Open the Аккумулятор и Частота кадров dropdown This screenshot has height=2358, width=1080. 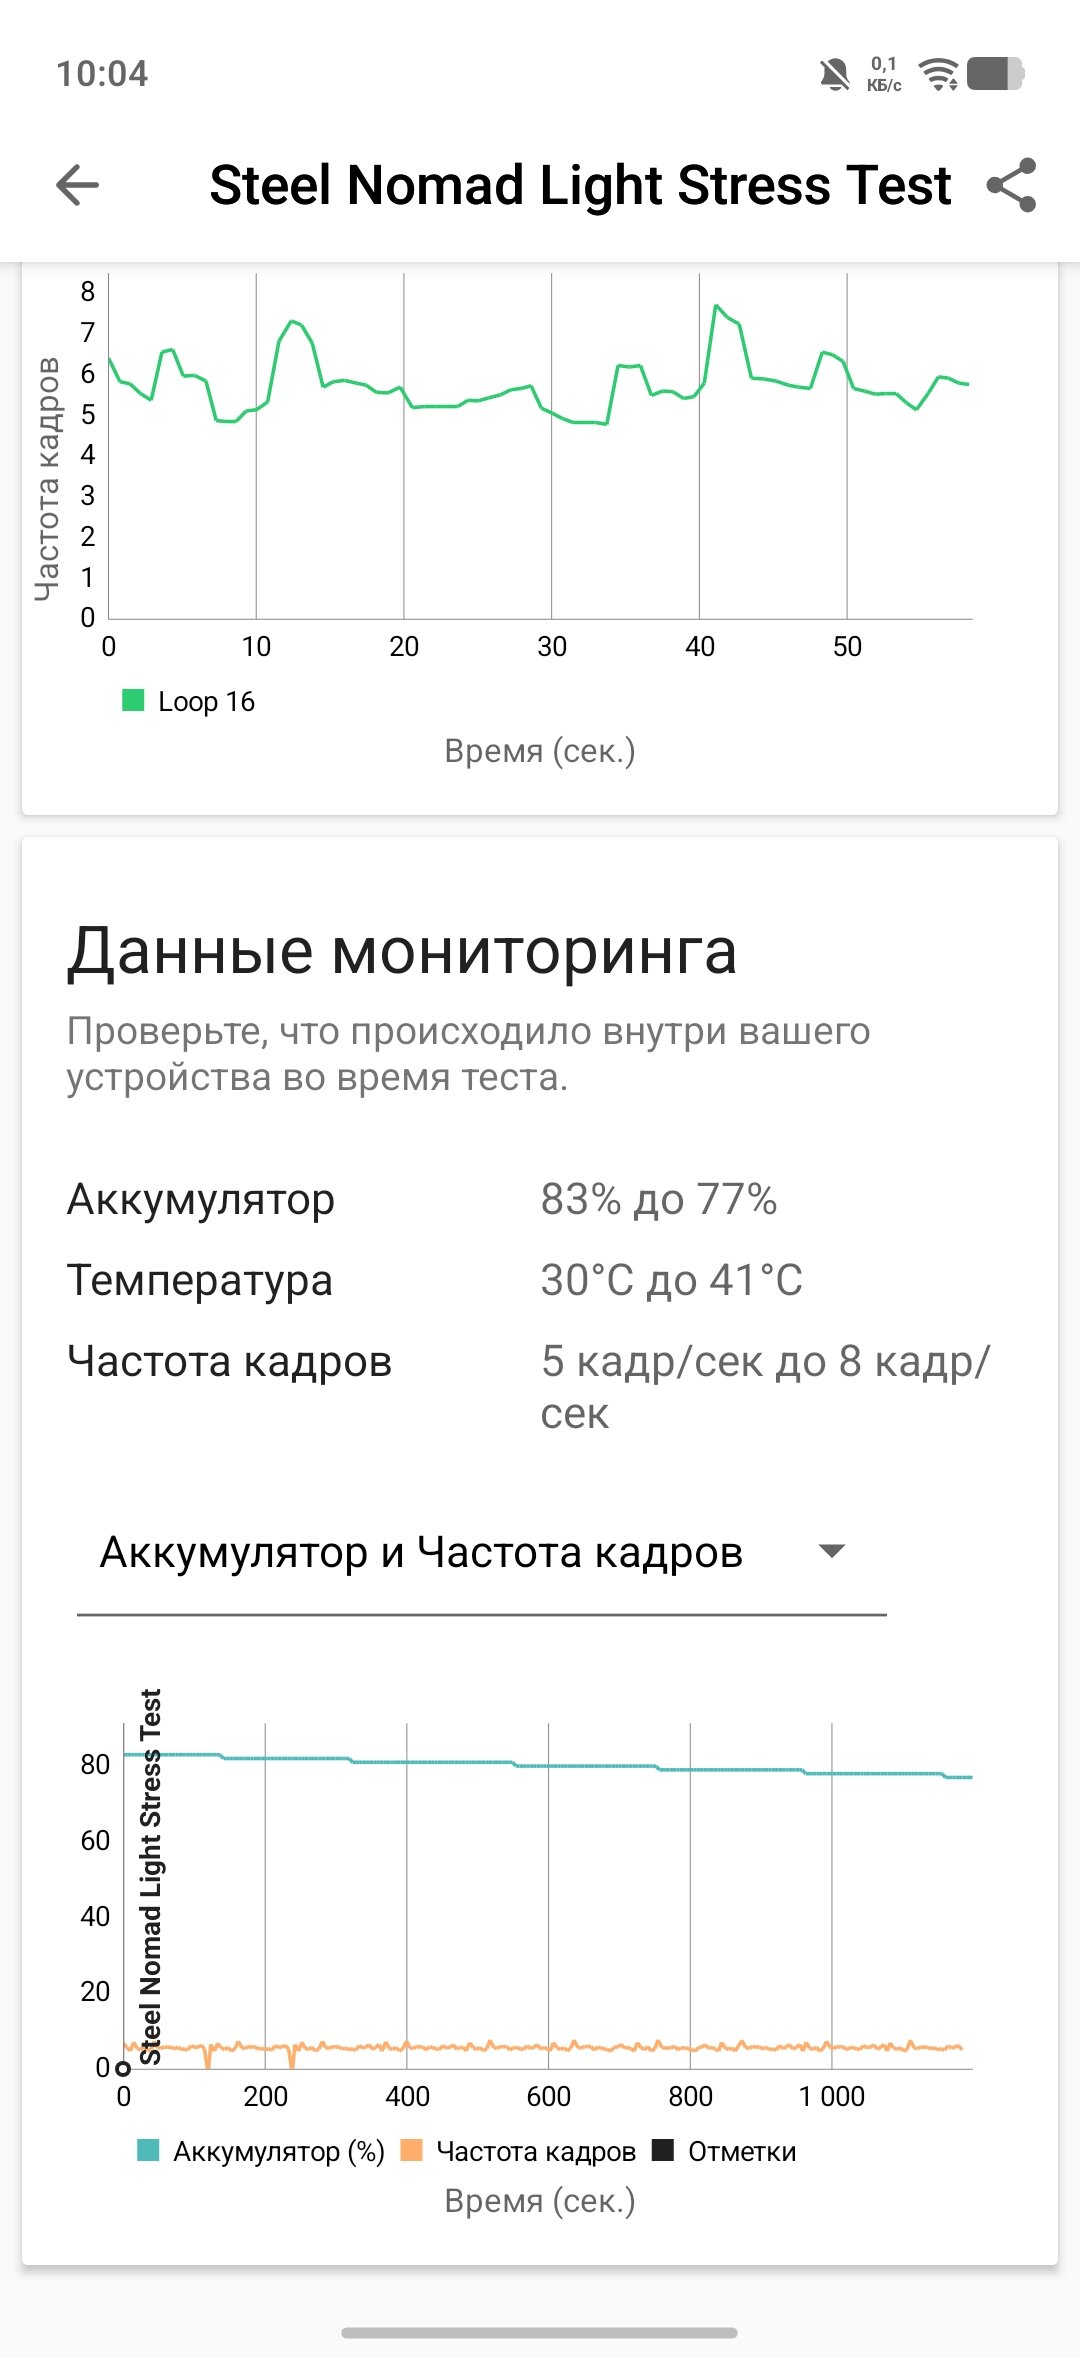click(421, 1553)
